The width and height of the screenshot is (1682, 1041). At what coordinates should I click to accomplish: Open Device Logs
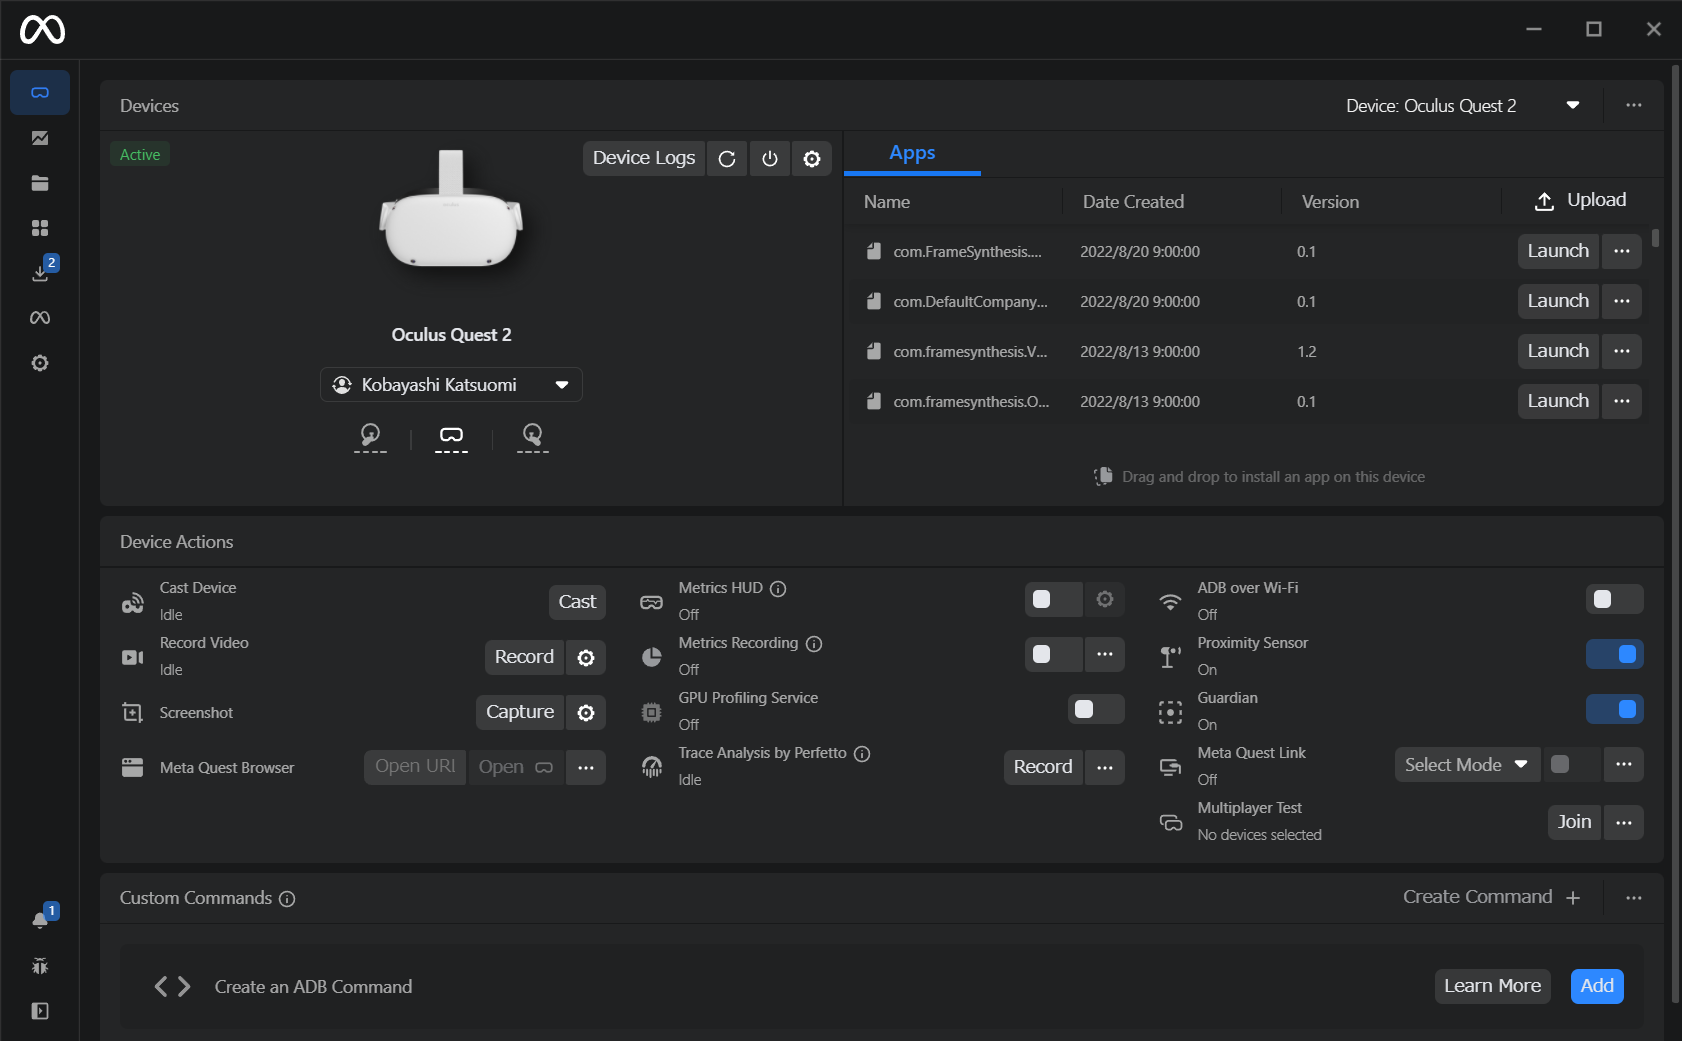644,158
